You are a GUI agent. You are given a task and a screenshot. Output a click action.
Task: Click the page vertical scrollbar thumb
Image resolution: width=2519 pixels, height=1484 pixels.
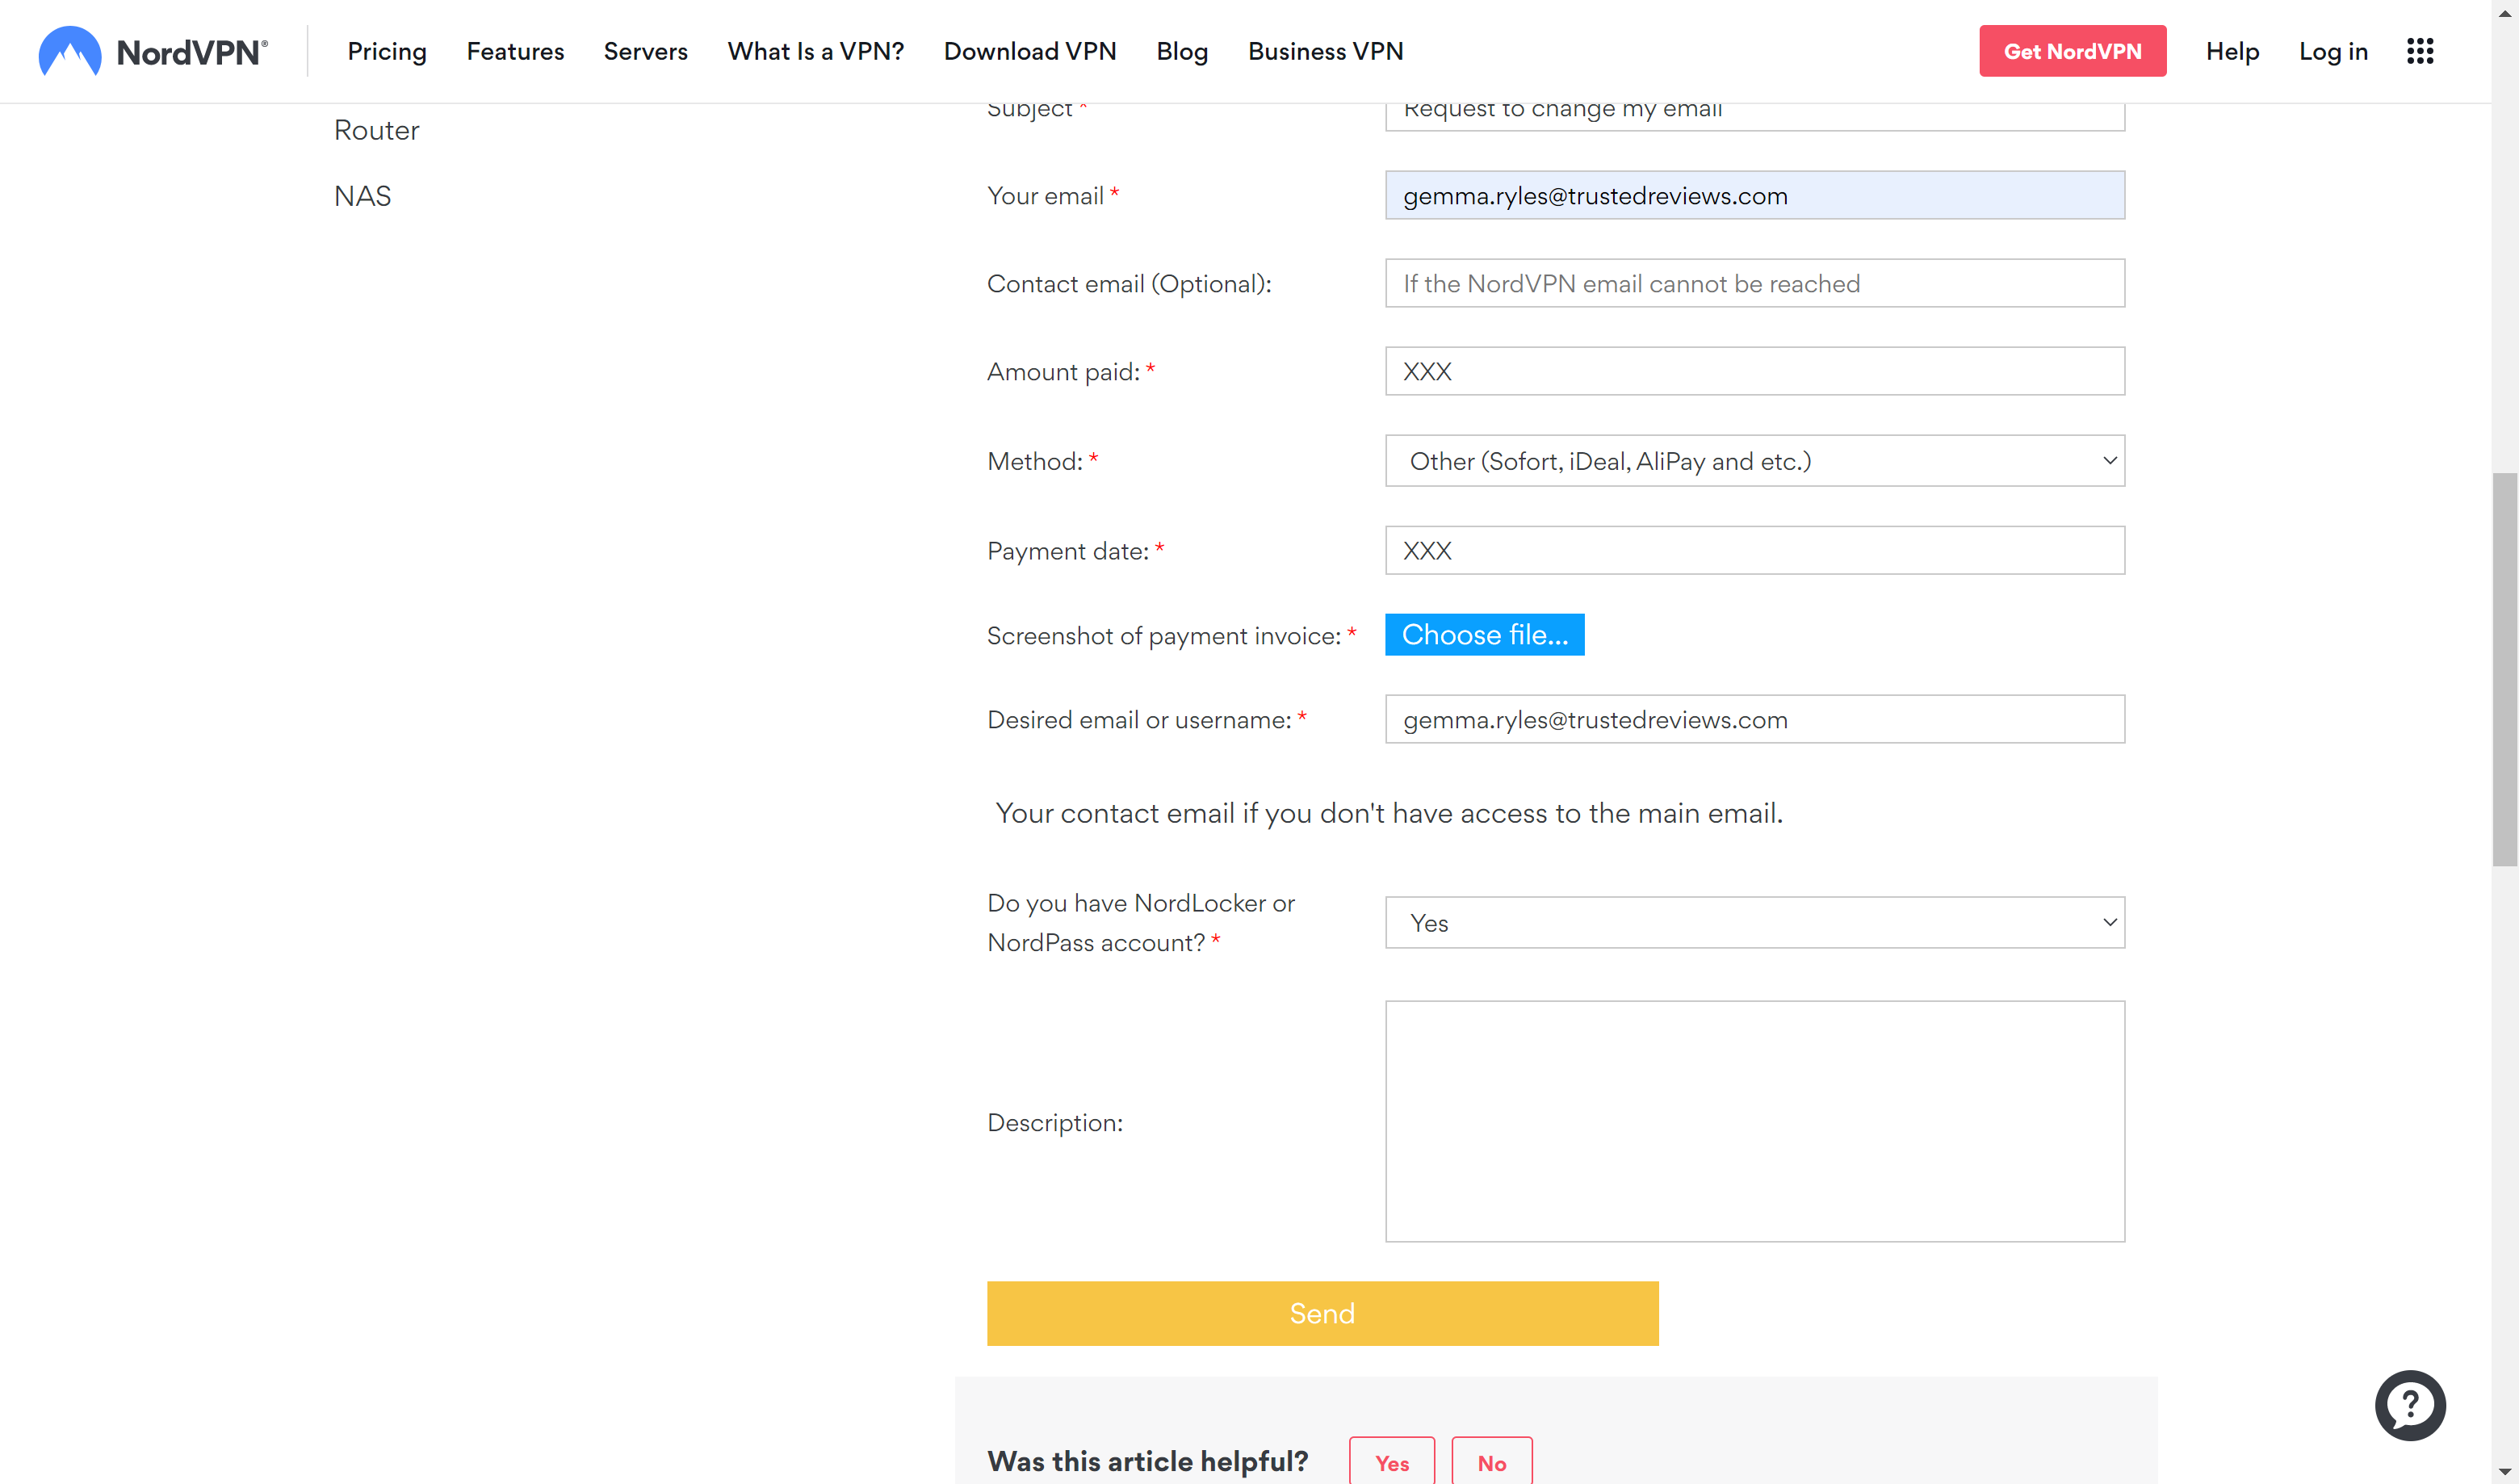click(2504, 670)
